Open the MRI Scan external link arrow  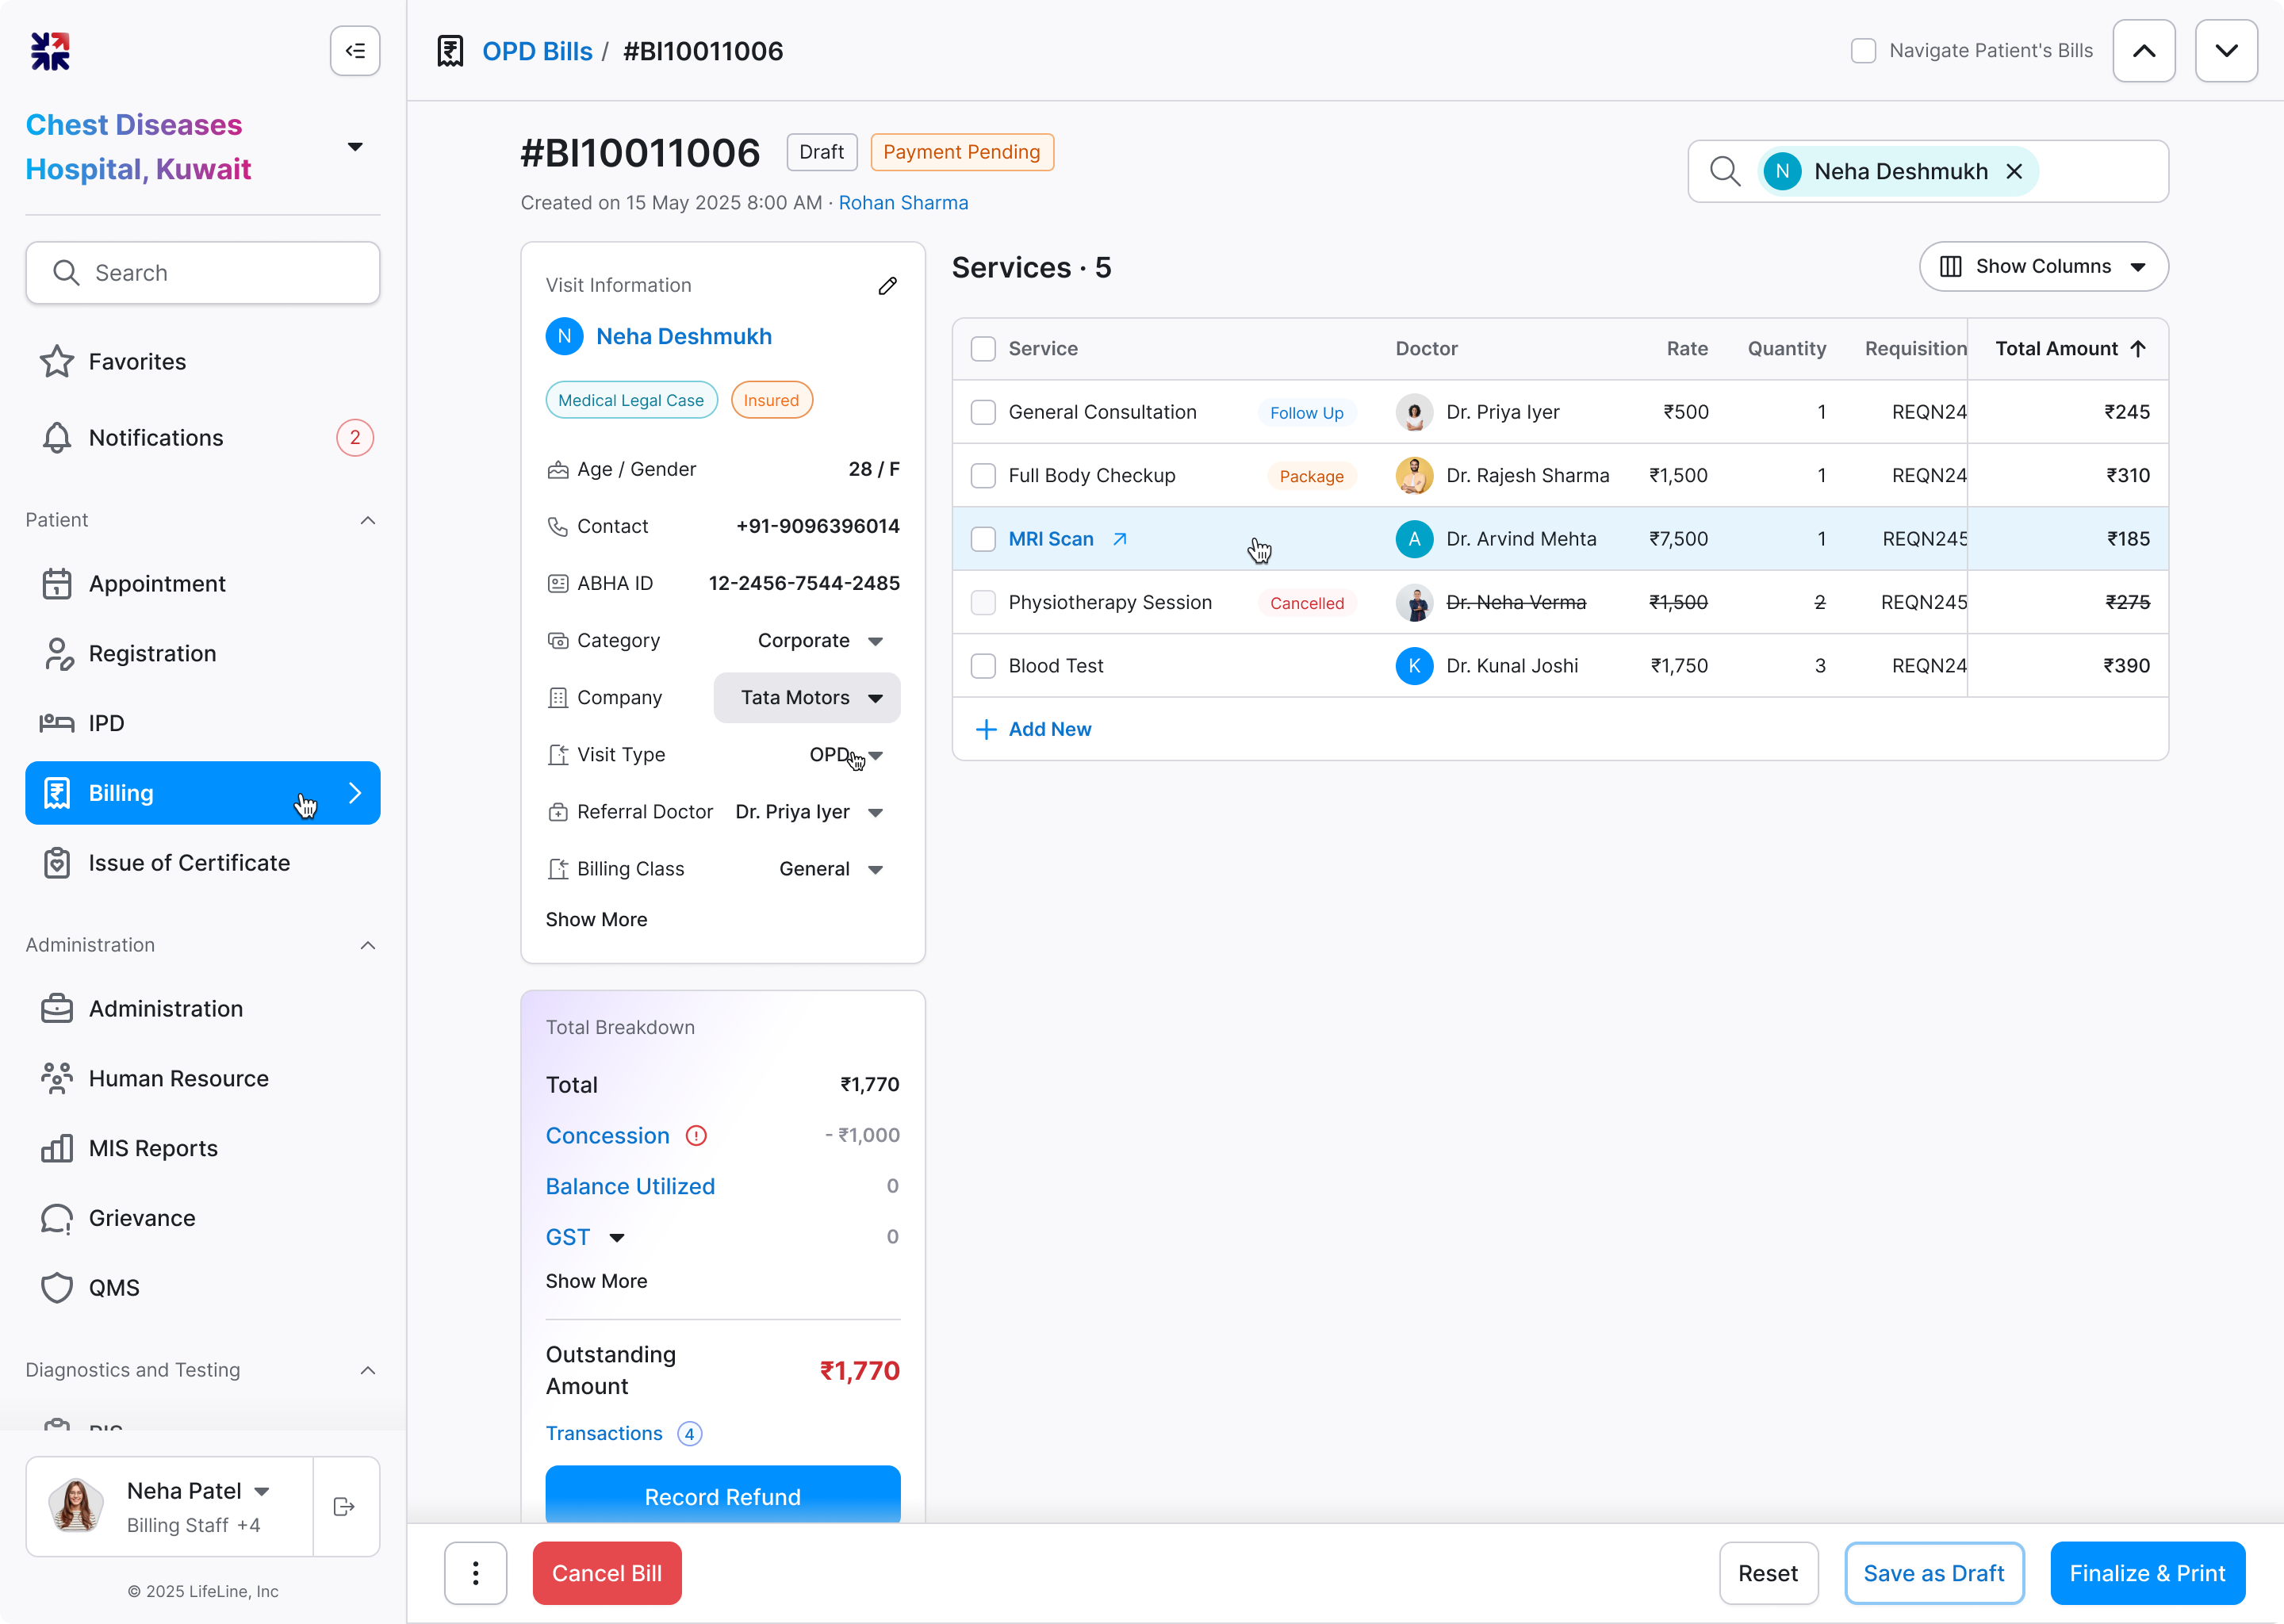click(1120, 539)
